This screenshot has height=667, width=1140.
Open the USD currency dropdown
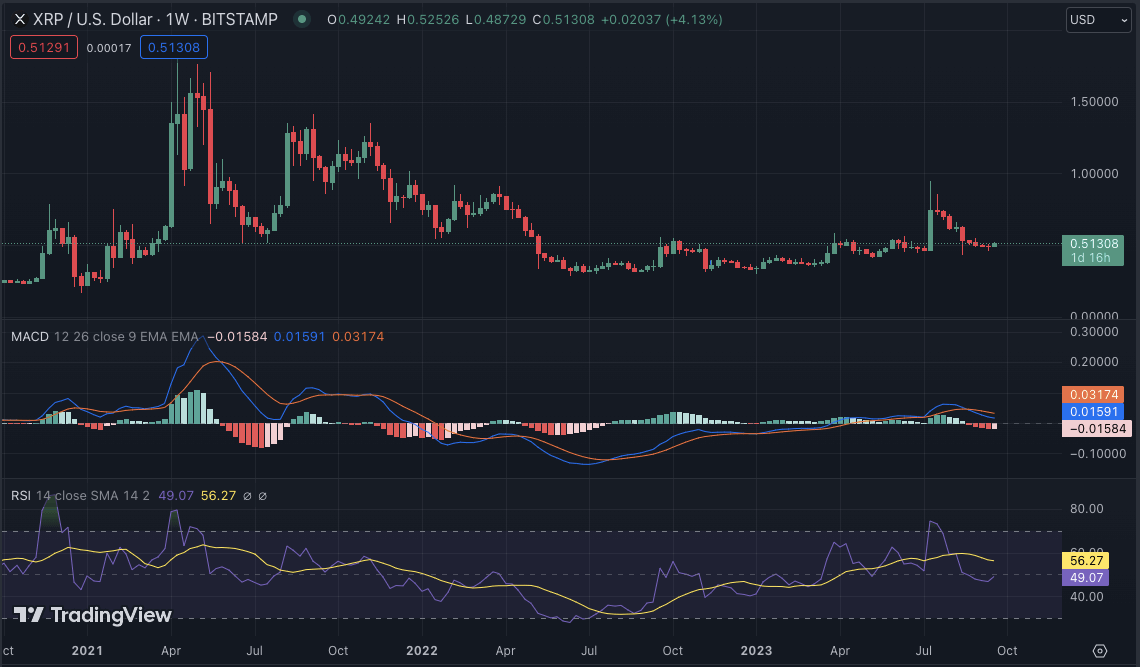1098,20
